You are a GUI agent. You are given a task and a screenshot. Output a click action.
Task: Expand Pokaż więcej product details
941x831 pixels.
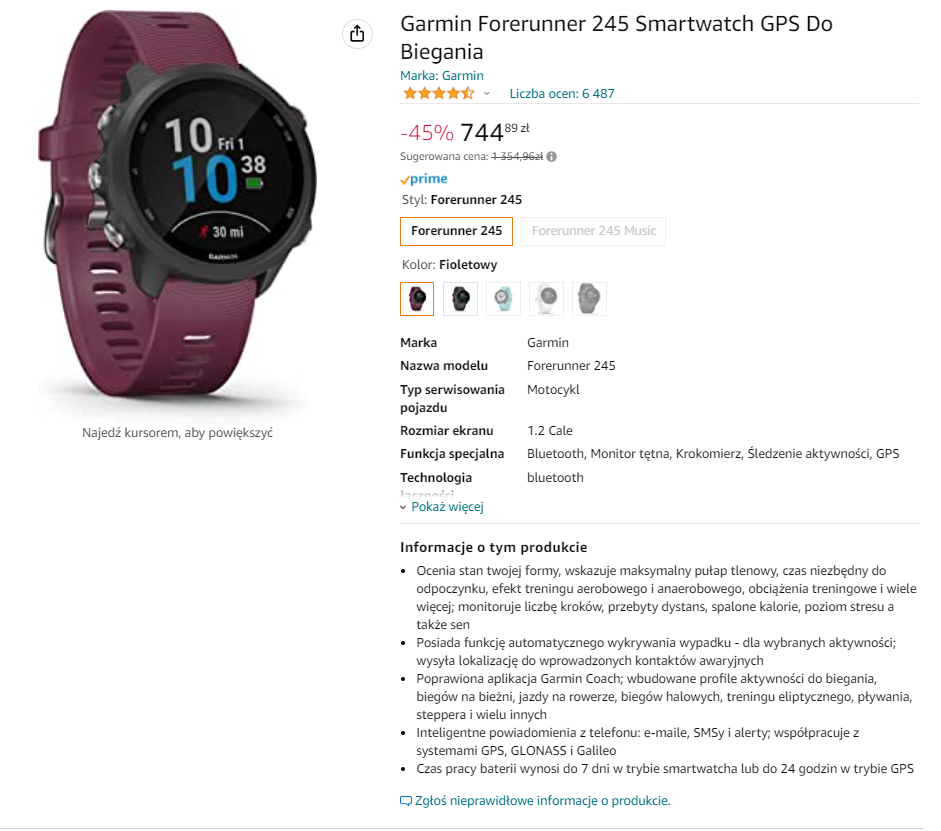pyautogui.click(x=447, y=507)
